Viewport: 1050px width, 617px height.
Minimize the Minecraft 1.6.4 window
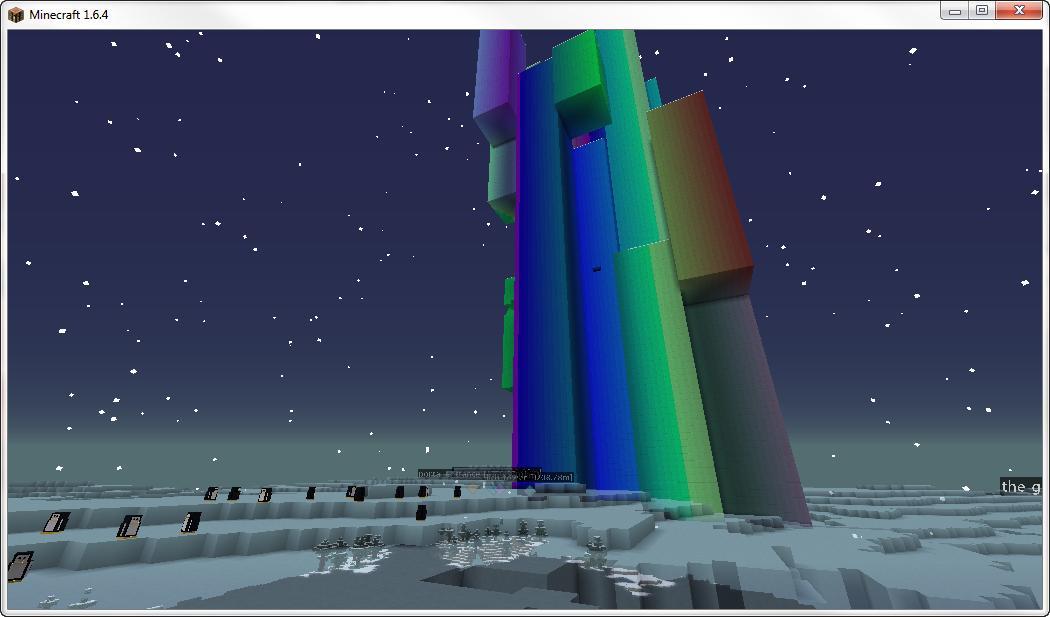(955, 11)
